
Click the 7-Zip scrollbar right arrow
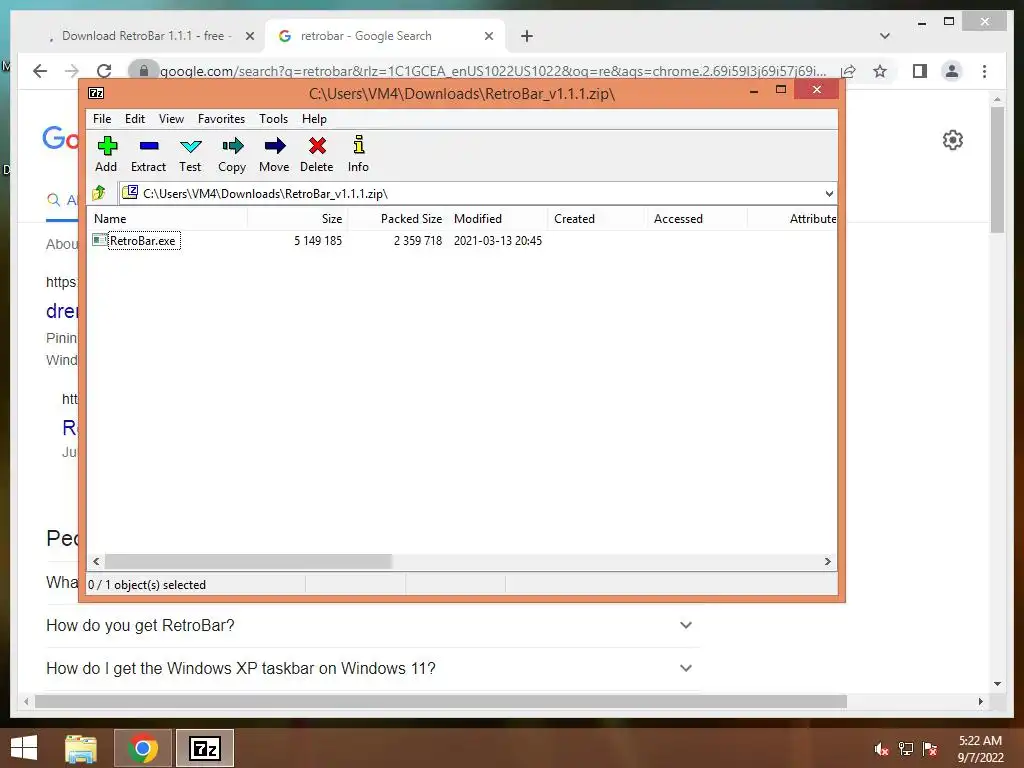(827, 561)
